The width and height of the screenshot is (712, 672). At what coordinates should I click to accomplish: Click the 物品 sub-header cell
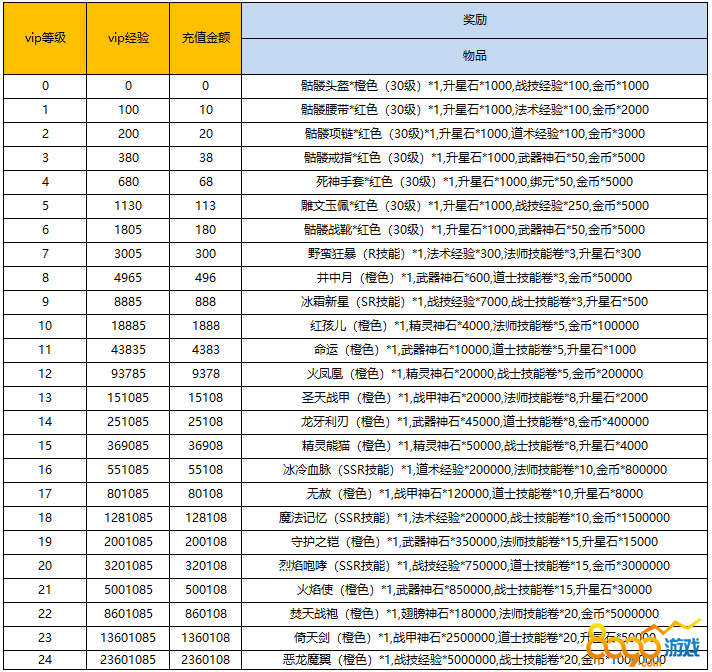[475, 55]
